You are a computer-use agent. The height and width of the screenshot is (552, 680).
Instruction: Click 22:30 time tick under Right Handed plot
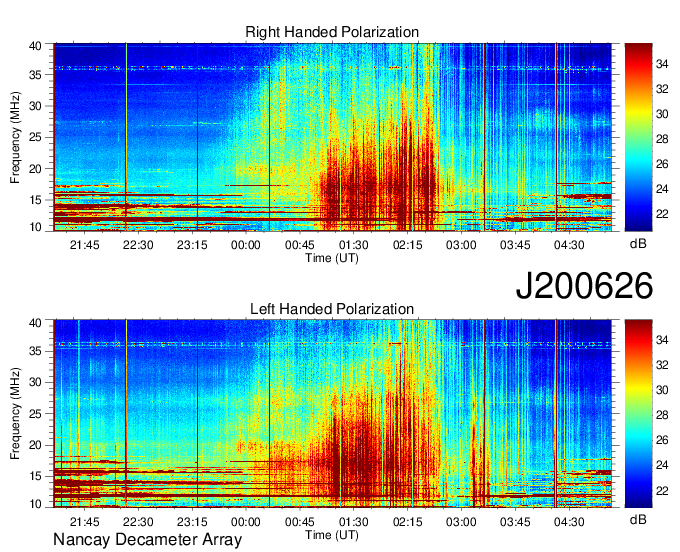[138, 245]
